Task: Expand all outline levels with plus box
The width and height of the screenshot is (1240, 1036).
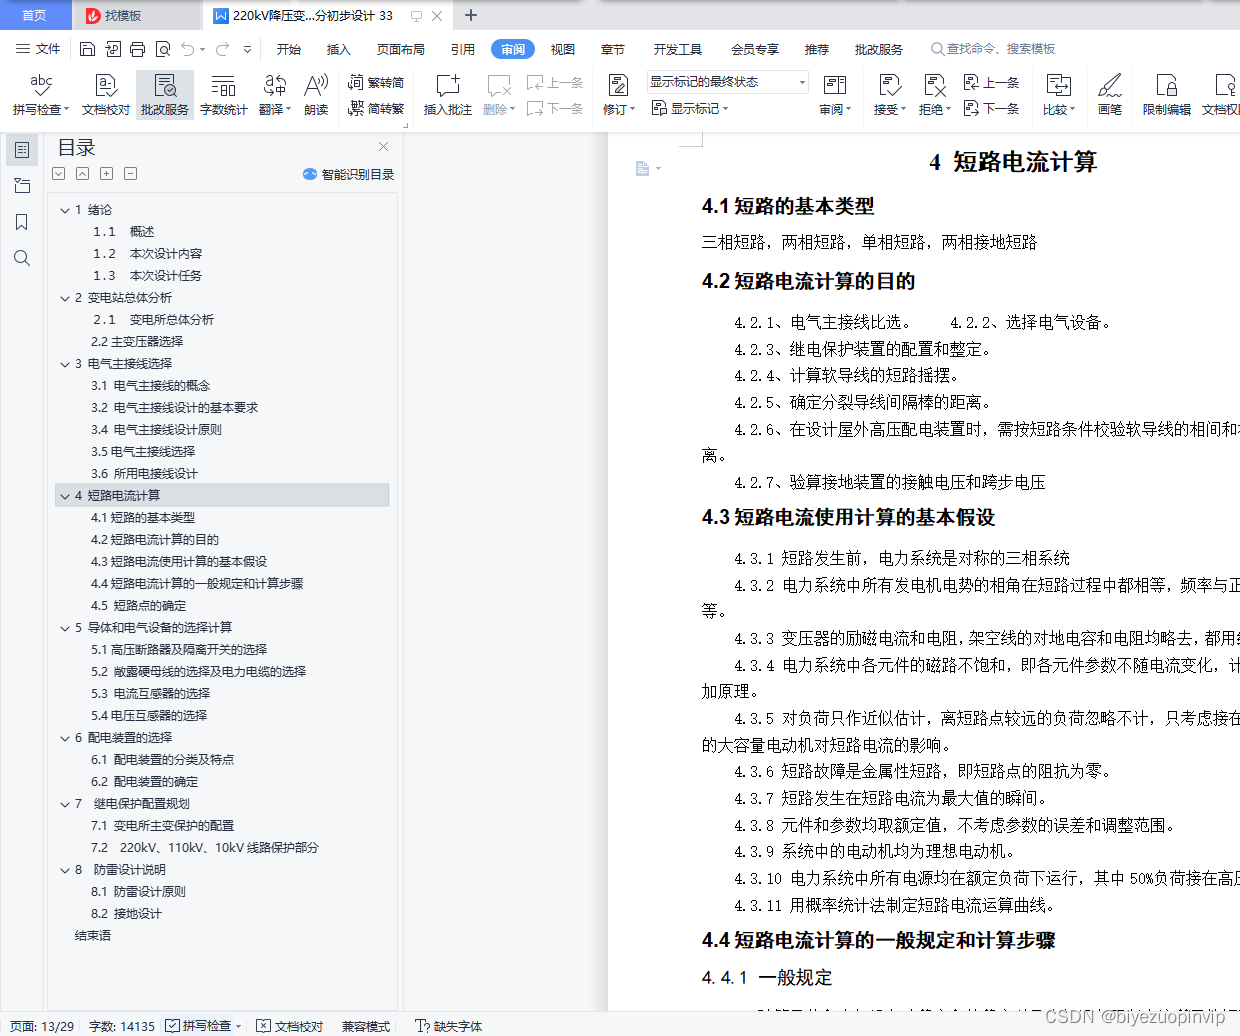Action: [x=107, y=174]
